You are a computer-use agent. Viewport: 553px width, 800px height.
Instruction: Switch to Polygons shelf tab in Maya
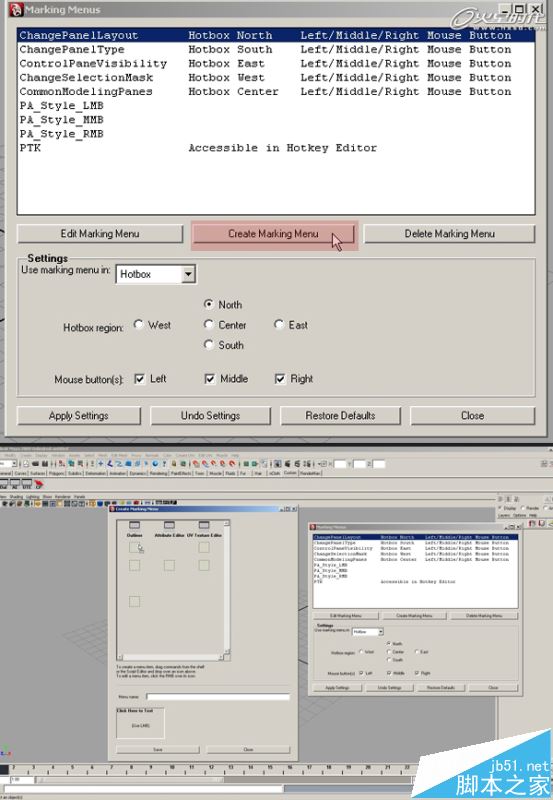click(x=57, y=473)
